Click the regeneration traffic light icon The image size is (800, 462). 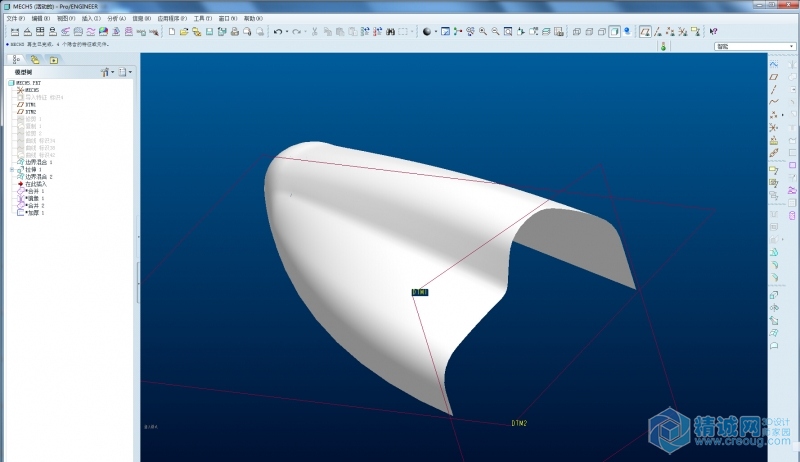point(663,46)
